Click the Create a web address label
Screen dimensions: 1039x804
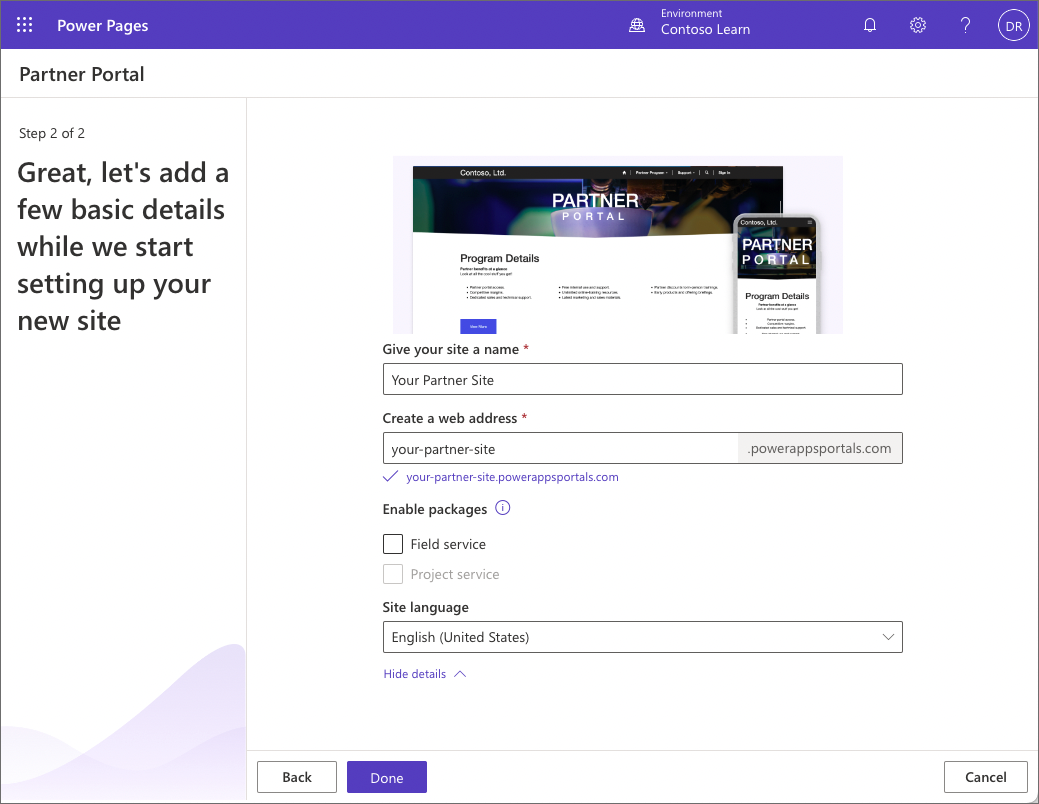click(450, 418)
